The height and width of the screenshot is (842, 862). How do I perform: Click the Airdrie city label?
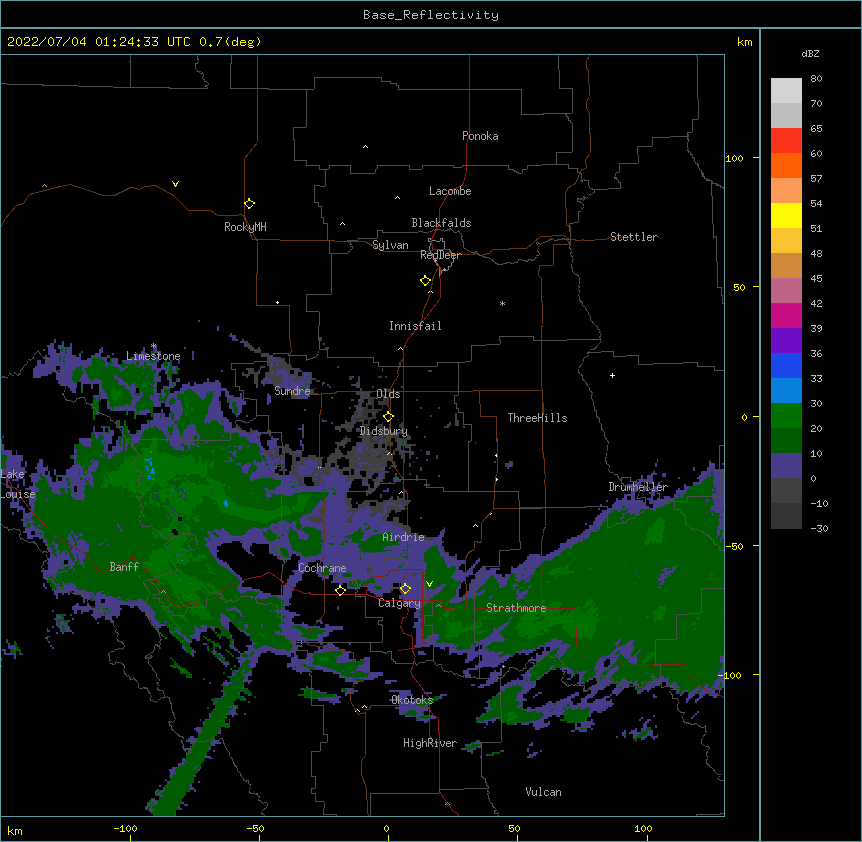click(x=404, y=537)
